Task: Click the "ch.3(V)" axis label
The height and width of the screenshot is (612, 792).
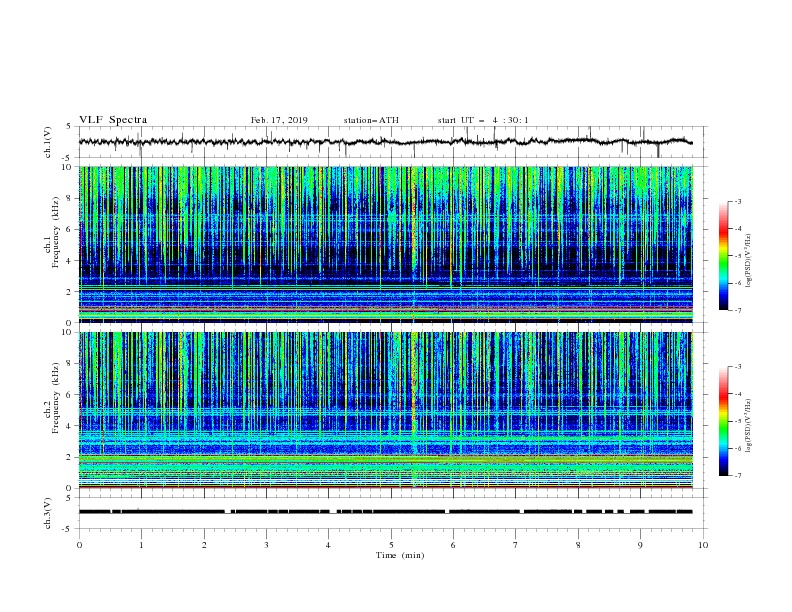Action: 48,513
